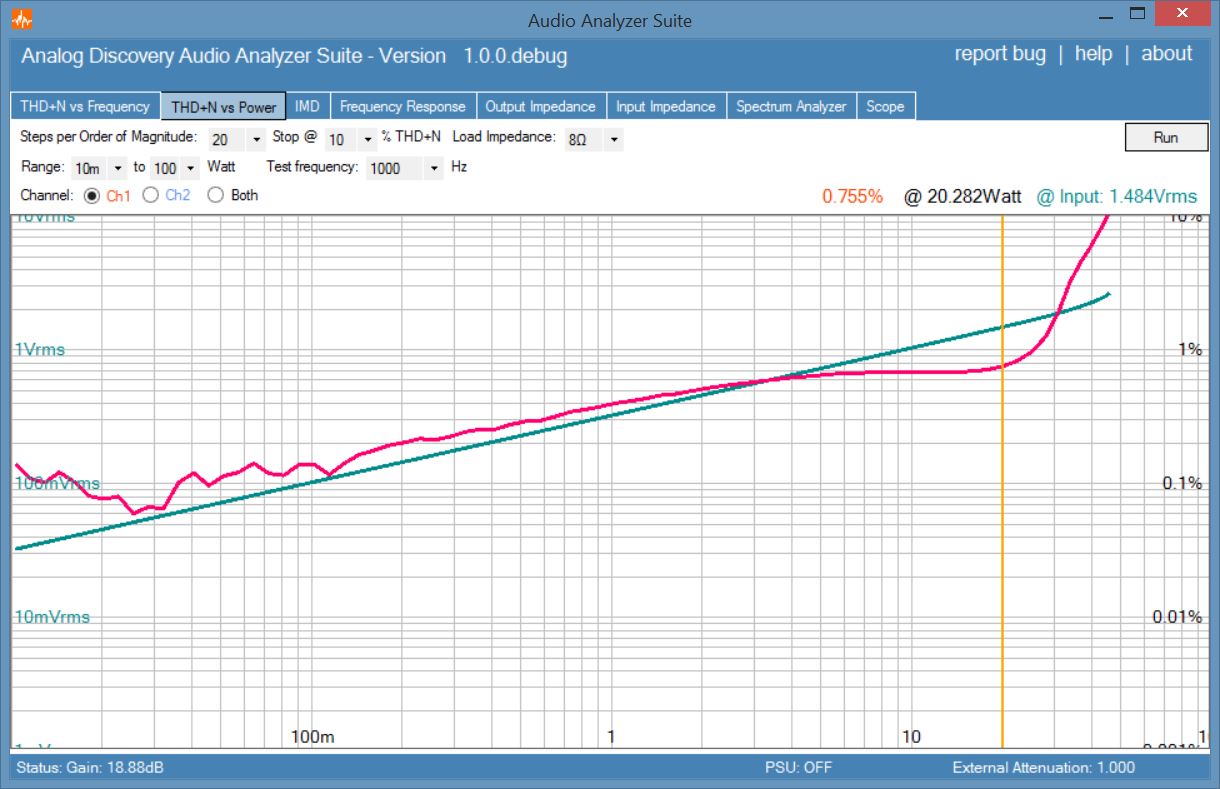Select the Ch1 channel radio button
Screen dimensions: 1220x789
click(x=92, y=196)
